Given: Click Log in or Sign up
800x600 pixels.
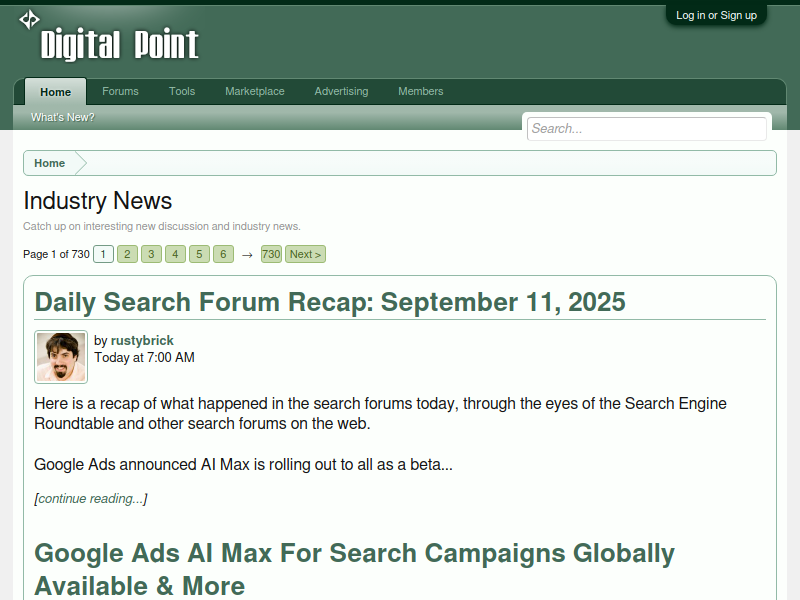Looking at the screenshot, I should [716, 15].
